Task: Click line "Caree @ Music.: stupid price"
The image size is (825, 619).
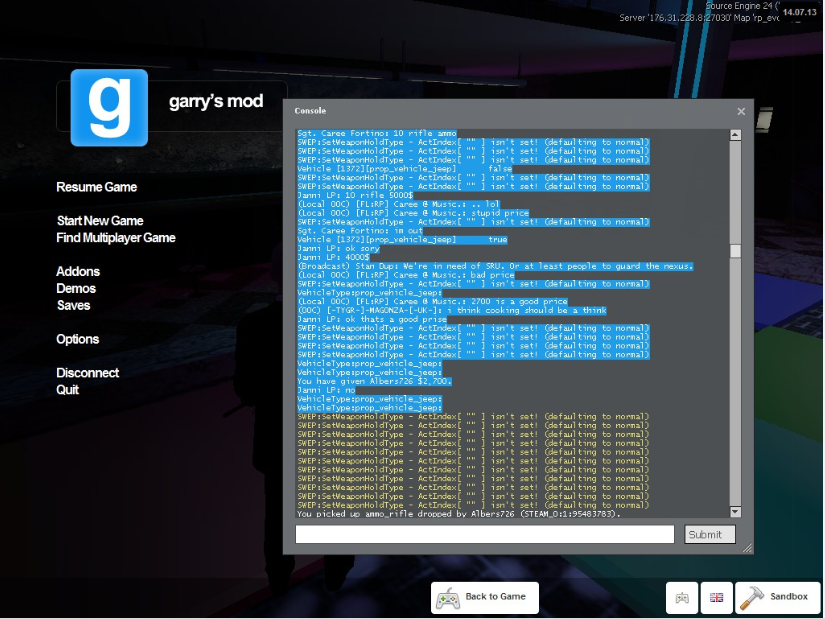Action: (413, 213)
